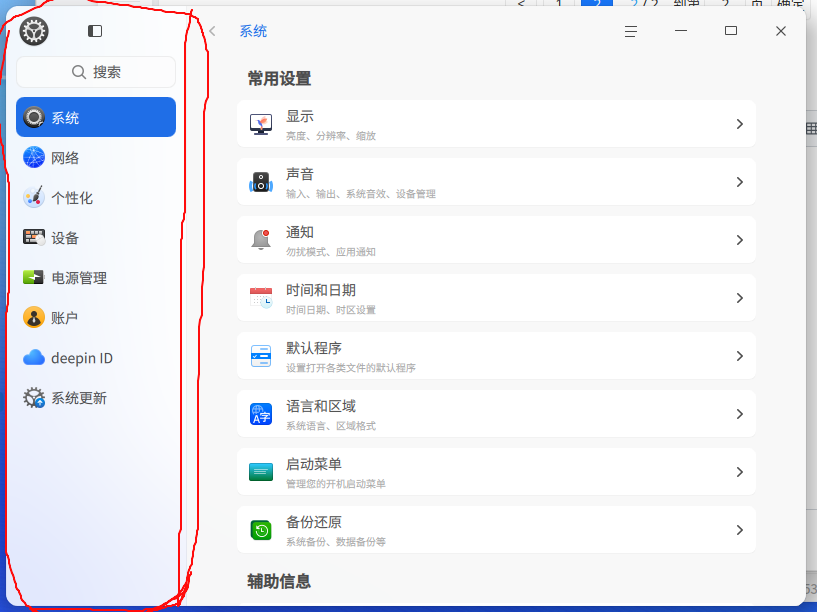Click the 显示 monitor icon
Viewport: 817px width, 612px height.
point(261,124)
